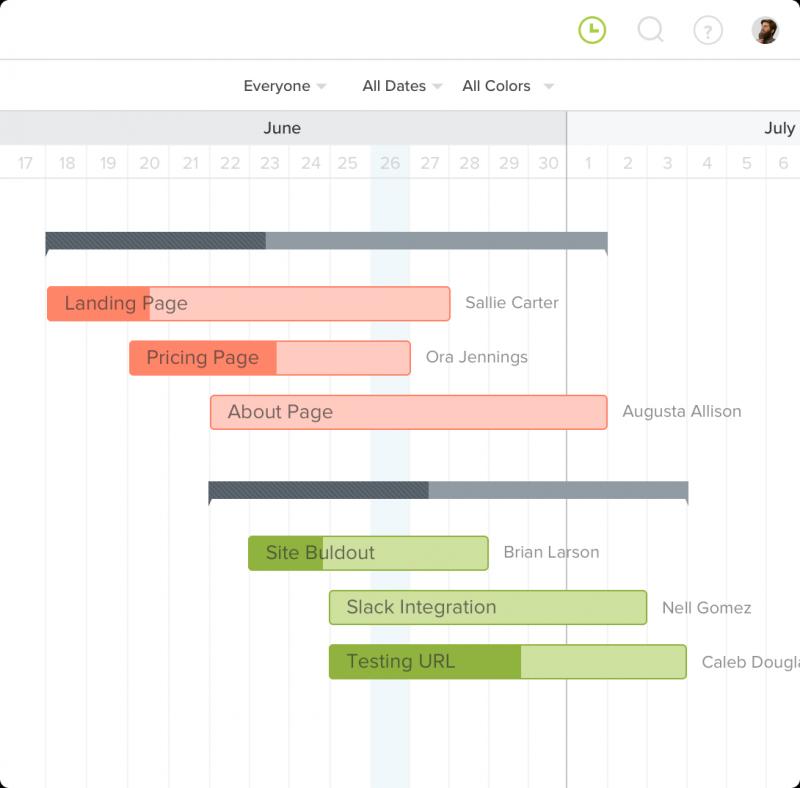Select the highlighted date 26 column header
800x788 pixels.
[x=390, y=163]
